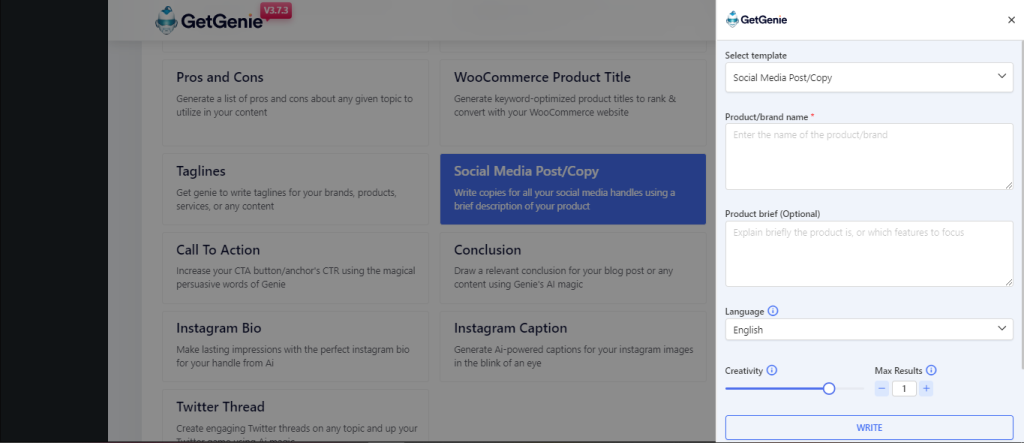The height and width of the screenshot is (443, 1024).
Task: Open the Select template dropdown
Action: pyautogui.click(x=869, y=77)
